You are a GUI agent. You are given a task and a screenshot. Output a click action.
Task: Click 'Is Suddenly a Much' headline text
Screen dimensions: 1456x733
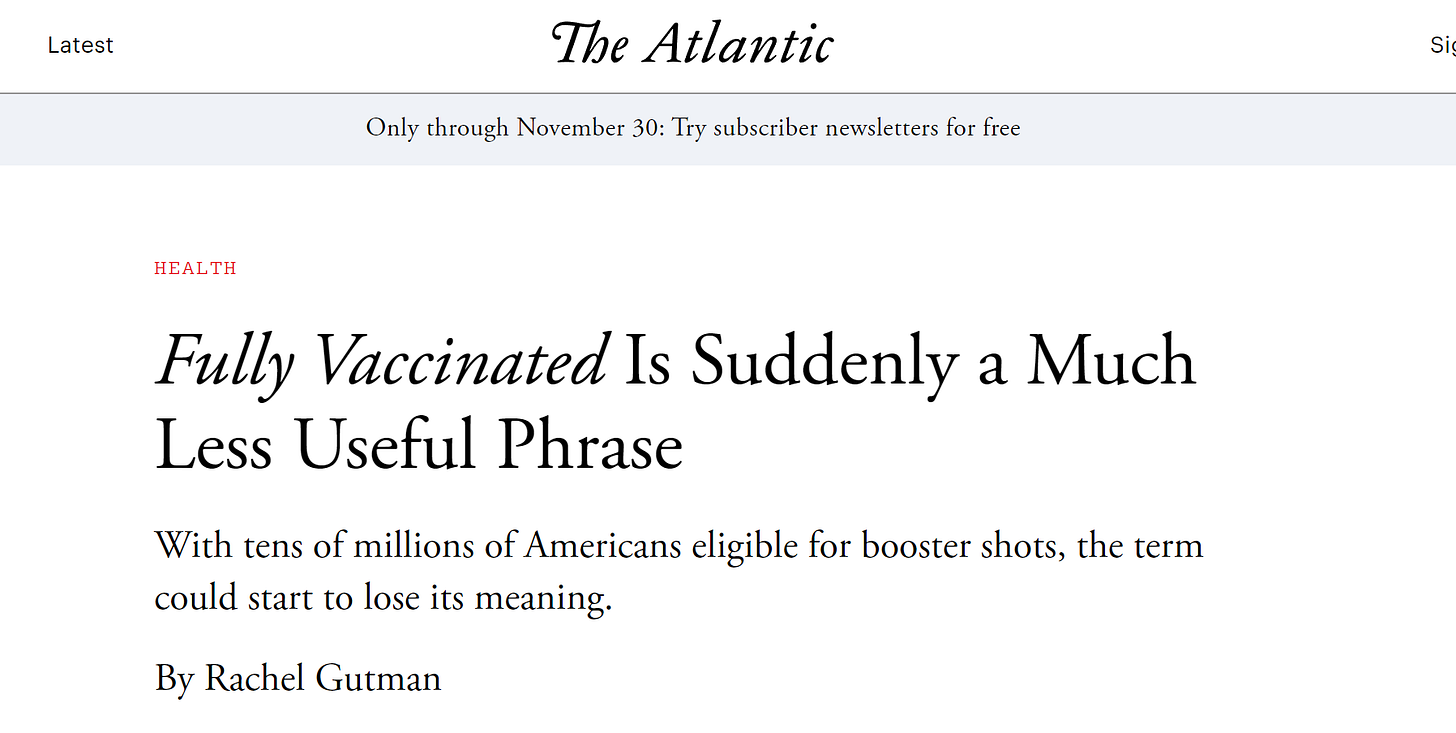click(x=910, y=360)
